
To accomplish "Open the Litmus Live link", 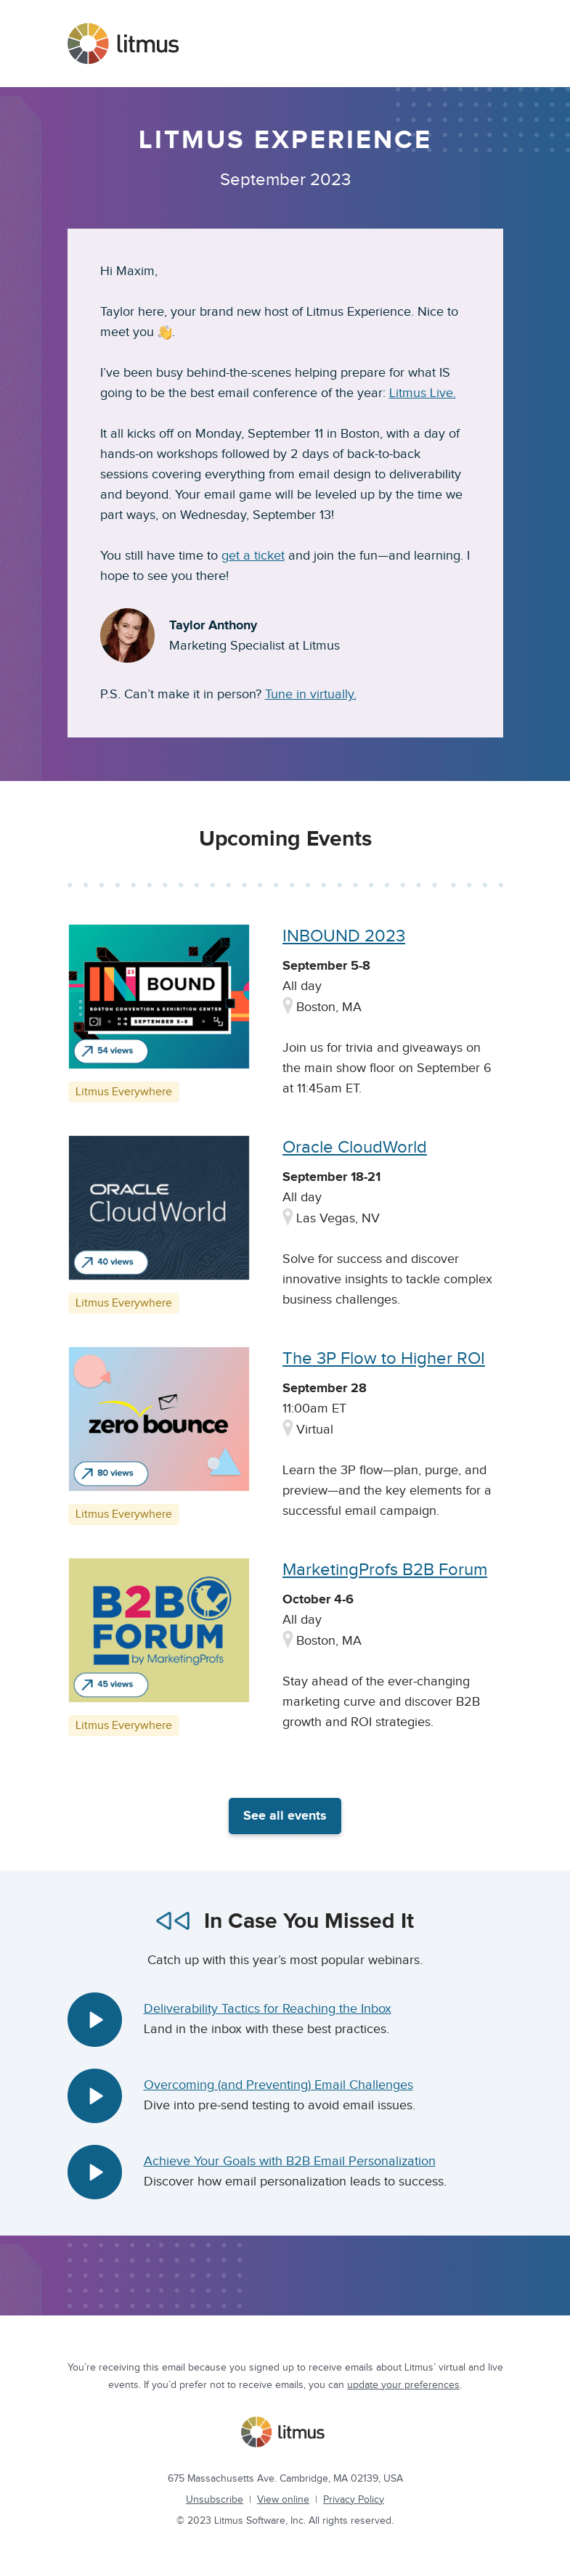I will 422,393.
